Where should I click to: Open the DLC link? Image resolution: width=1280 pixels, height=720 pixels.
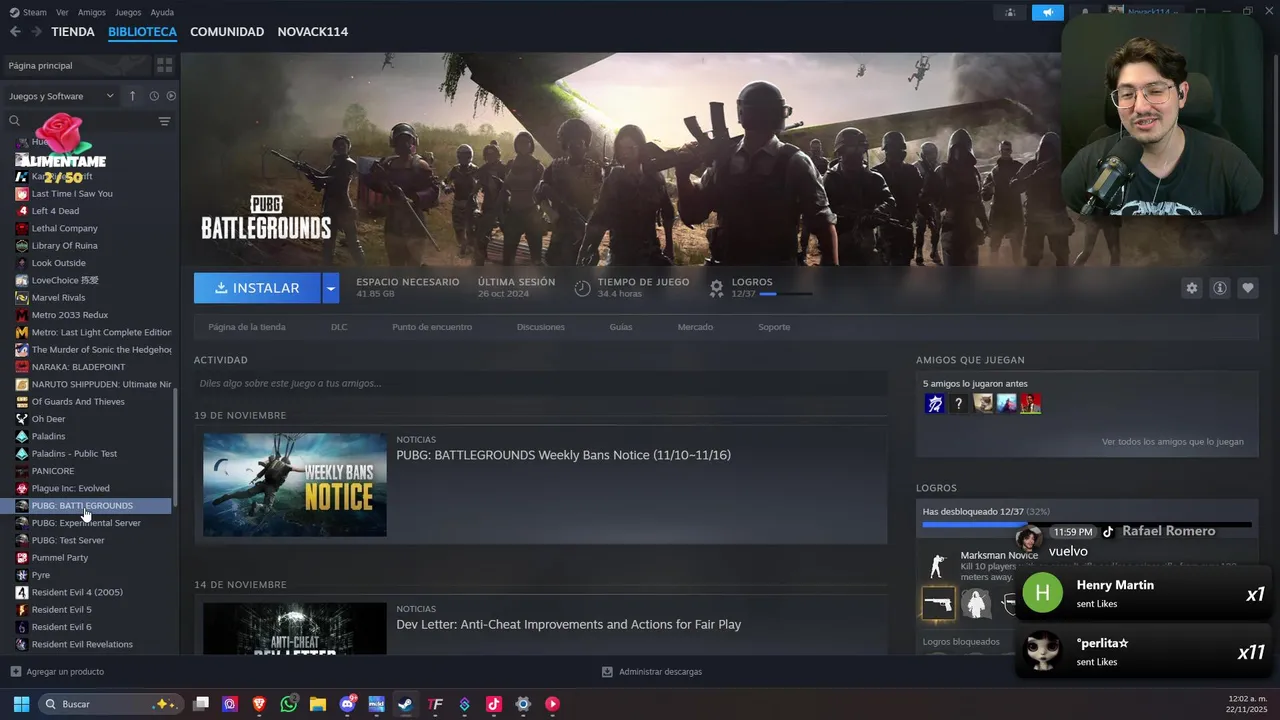point(339,327)
